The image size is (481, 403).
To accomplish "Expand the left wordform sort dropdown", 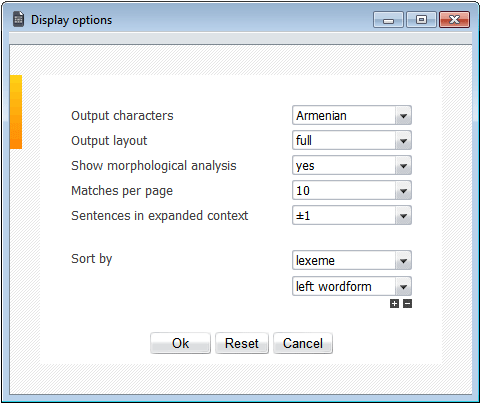I will 352,286.
